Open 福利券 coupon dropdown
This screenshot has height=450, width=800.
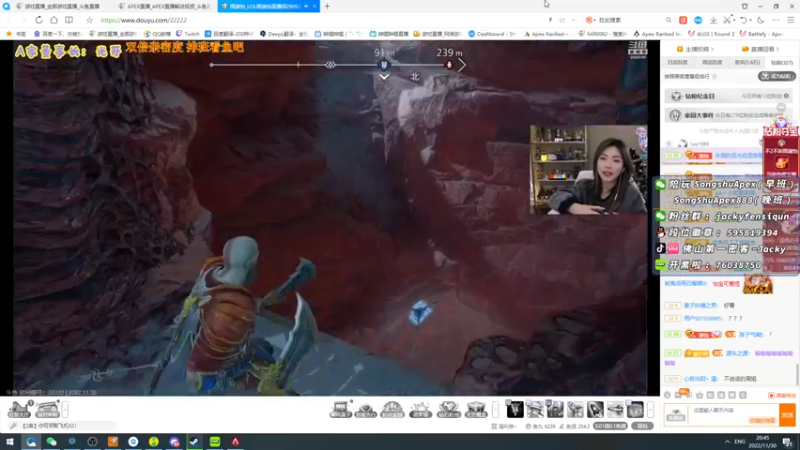pos(504,426)
